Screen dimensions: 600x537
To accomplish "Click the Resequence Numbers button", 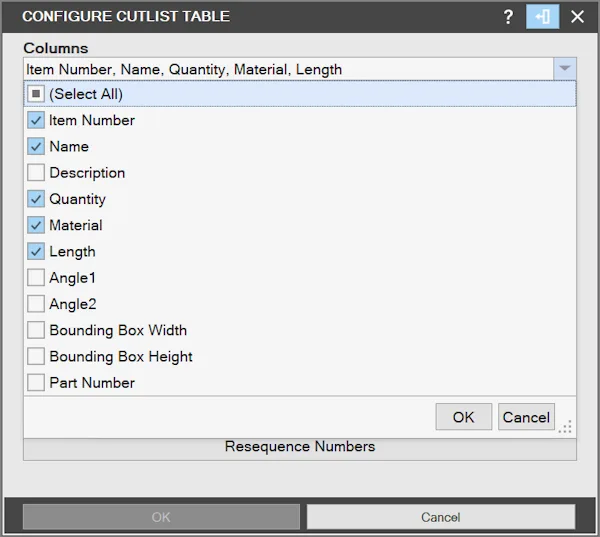I will 300,449.
